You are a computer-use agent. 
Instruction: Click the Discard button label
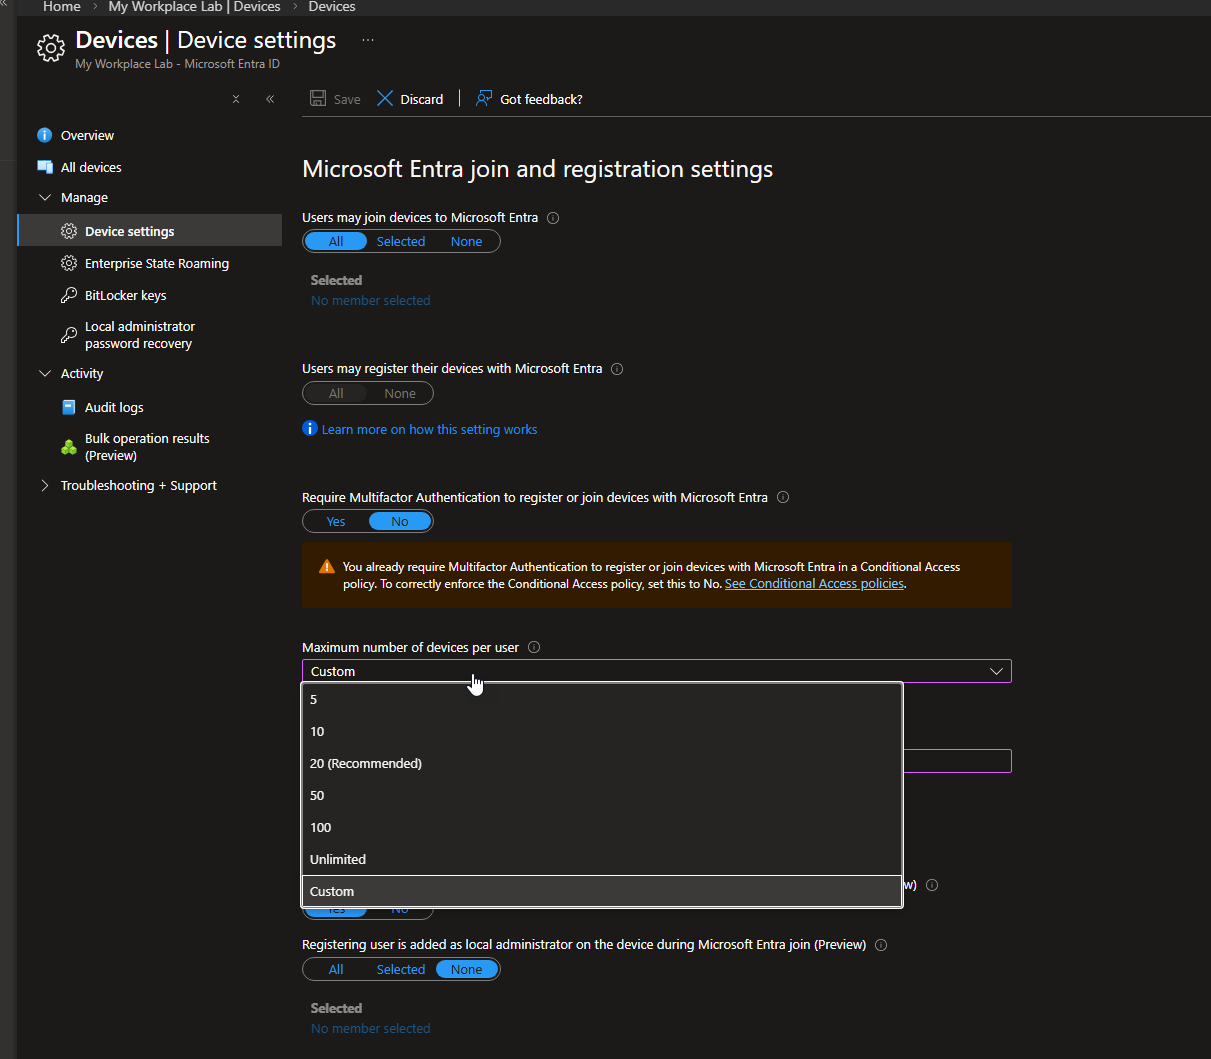(422, 99)
